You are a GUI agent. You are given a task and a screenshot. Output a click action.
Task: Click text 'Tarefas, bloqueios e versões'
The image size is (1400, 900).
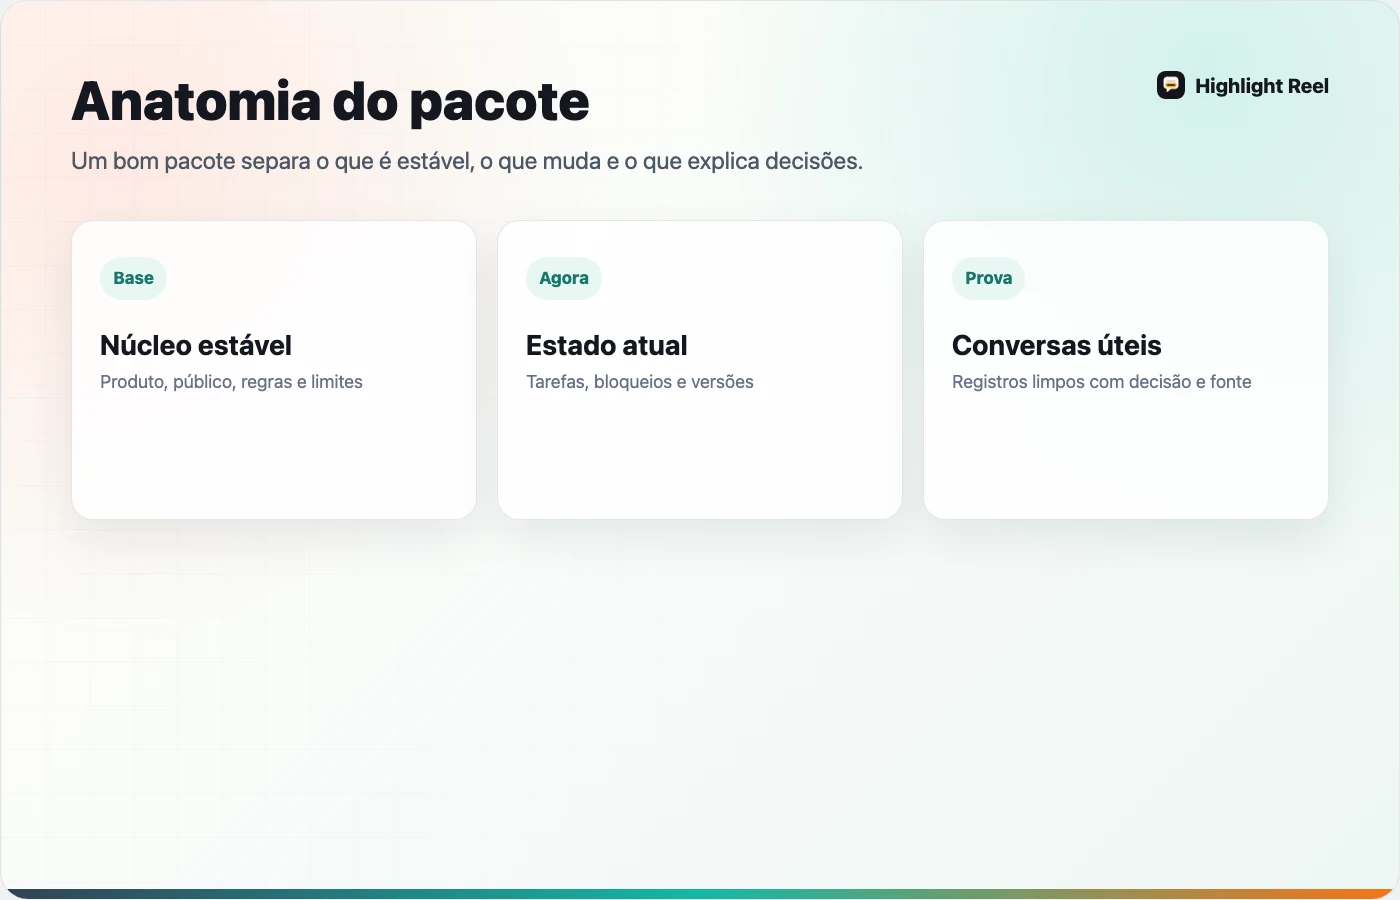pos(640,382)
